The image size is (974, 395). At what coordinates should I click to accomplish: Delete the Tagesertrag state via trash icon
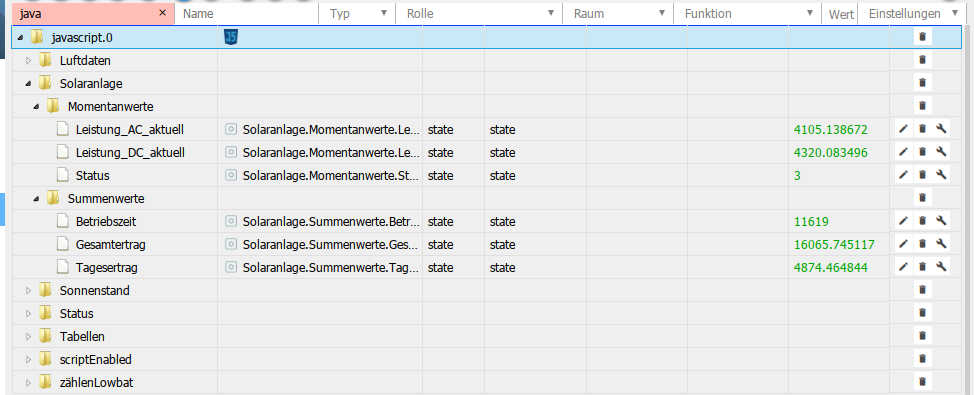click(922, 267)
